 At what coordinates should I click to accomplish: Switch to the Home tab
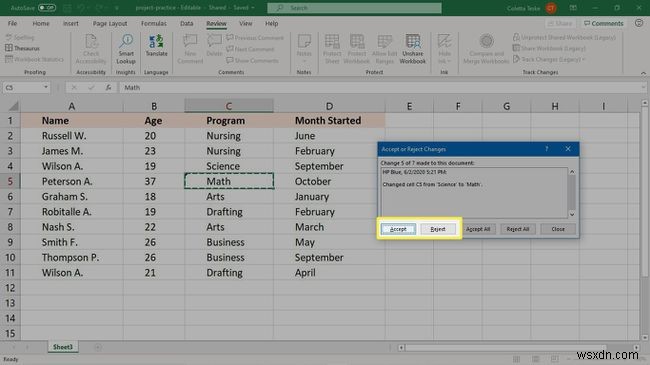(x=41, y=24)
